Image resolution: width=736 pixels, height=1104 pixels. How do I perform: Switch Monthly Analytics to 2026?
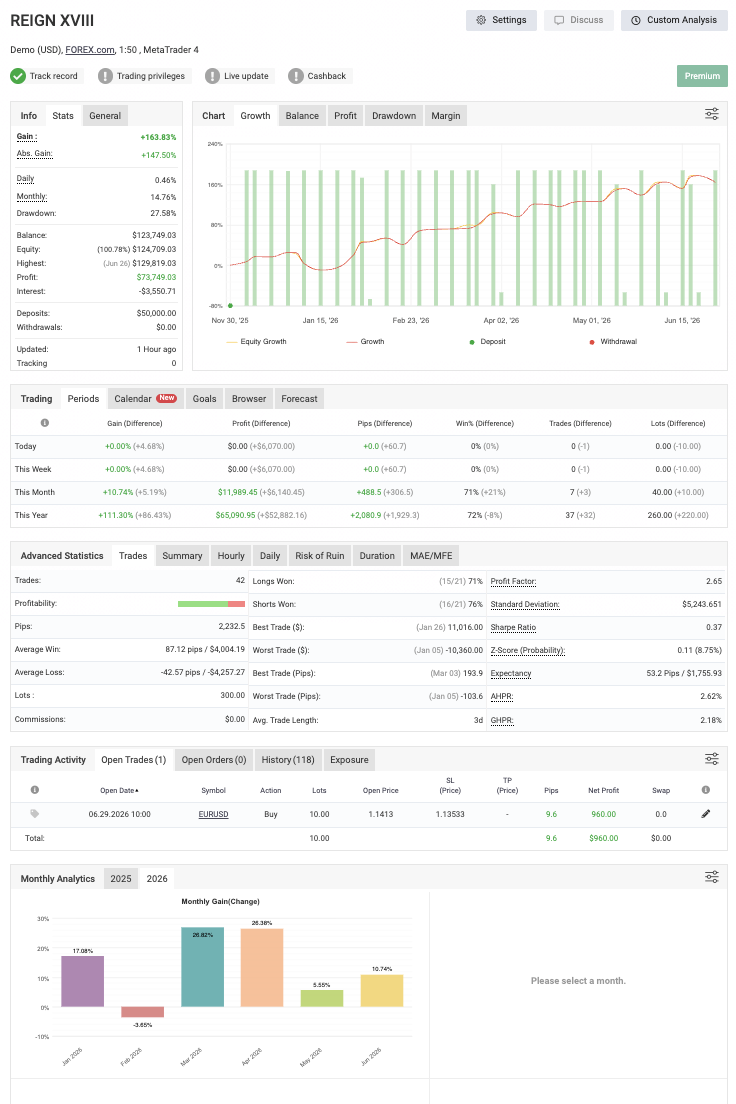click(157, 879)
